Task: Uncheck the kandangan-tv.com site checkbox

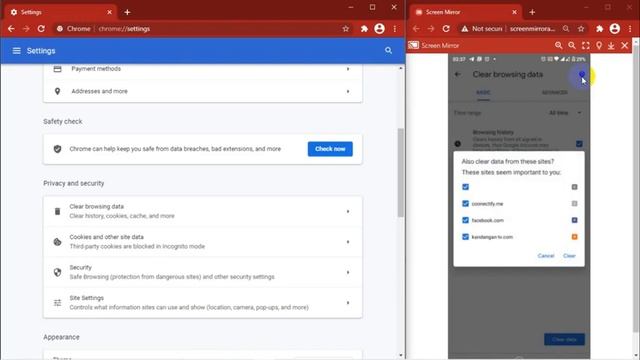Action: click(x=465, y=237)
